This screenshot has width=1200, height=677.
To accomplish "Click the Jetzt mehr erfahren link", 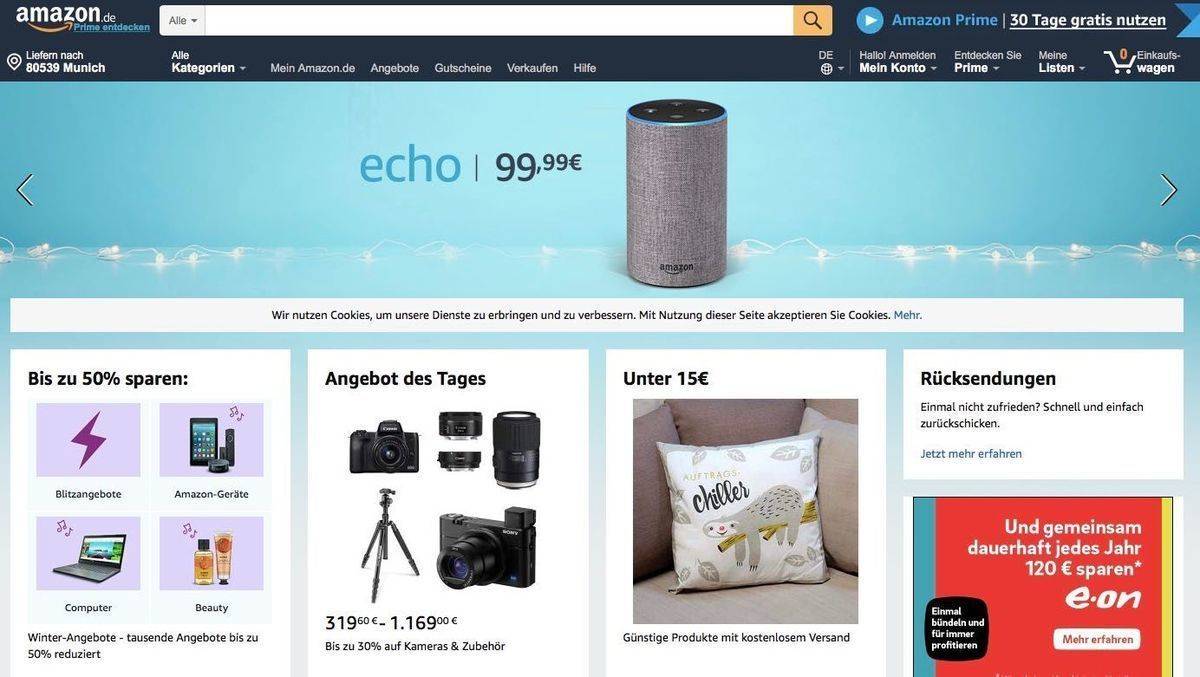I will tap(971, 454).
